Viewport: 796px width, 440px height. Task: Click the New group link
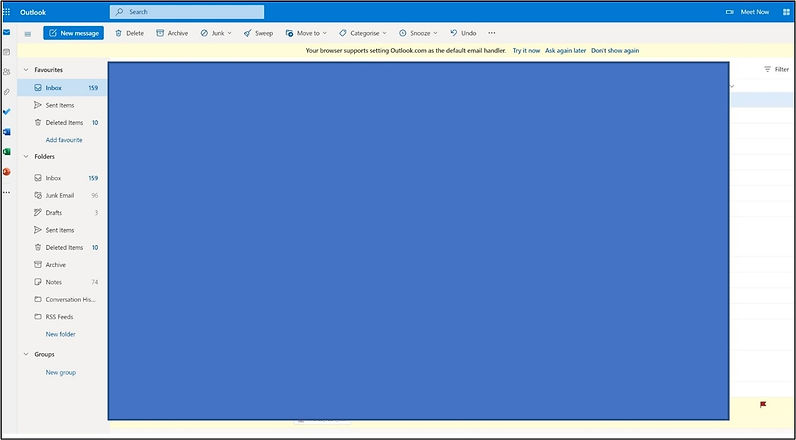pyautogui.click(x=60, y=373)
